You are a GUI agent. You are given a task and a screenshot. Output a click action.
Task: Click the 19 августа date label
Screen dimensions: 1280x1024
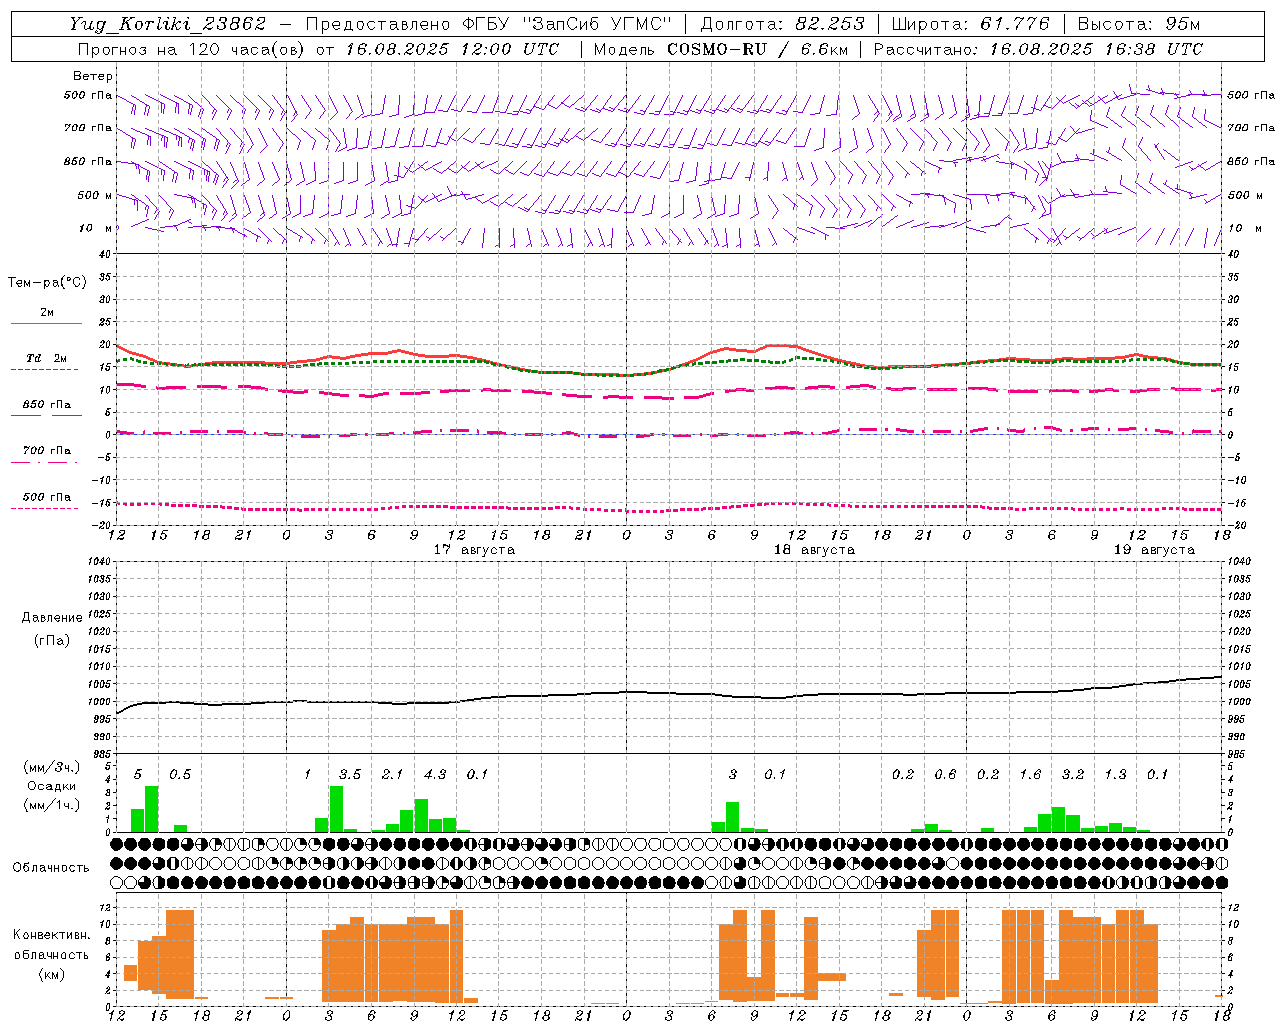pos(1154,550)
